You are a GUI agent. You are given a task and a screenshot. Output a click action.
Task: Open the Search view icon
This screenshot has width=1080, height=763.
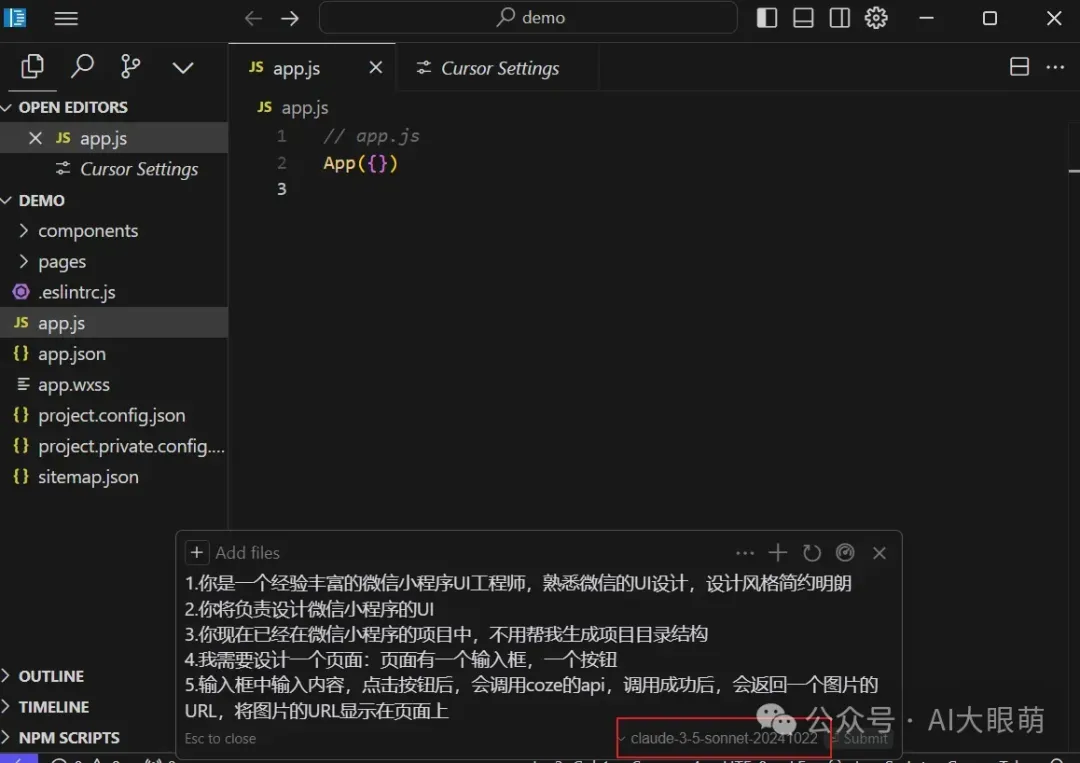pyautogui.click(x=82, y=67)
